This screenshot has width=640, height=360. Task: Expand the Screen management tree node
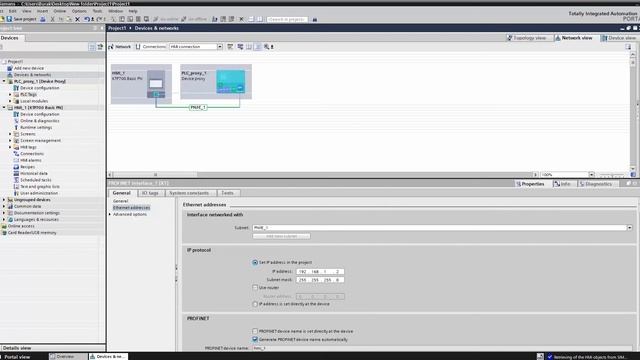coord(10,140)
